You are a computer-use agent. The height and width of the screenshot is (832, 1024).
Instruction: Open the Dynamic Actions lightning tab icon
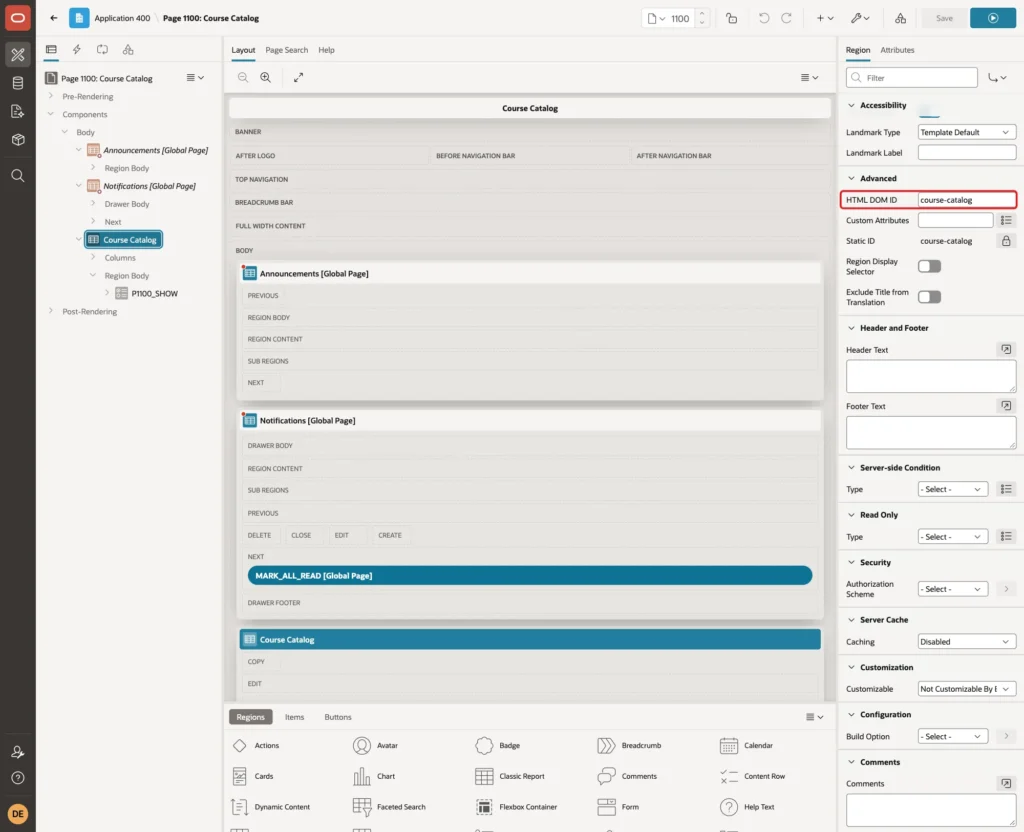(x=76, y=50)
